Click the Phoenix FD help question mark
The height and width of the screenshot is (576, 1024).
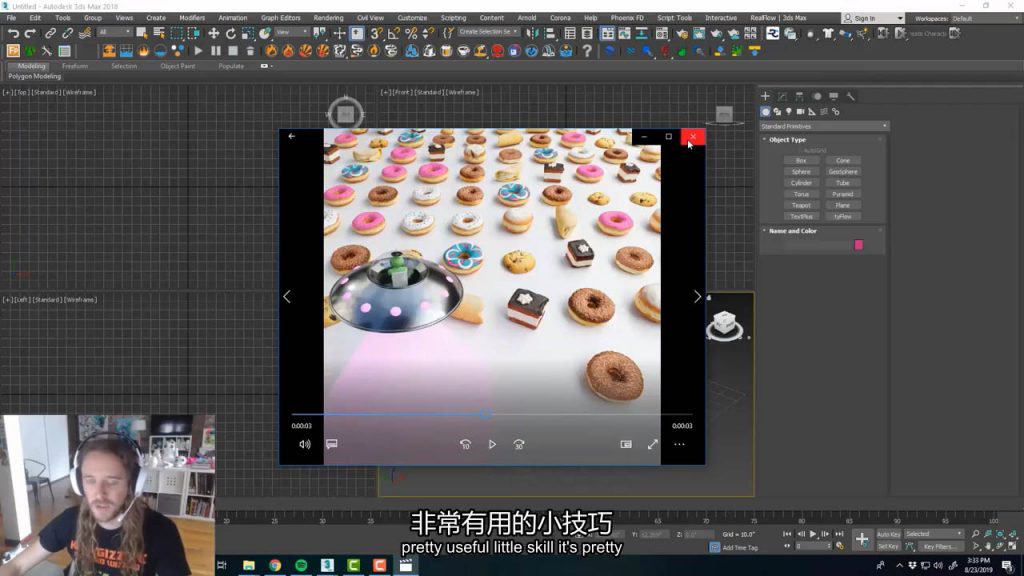point(587,51)
